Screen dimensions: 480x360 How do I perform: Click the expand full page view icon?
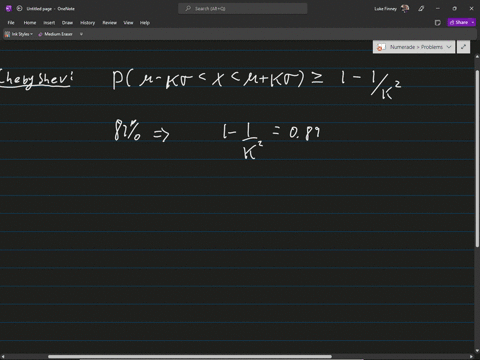click(x=463, y=47)
